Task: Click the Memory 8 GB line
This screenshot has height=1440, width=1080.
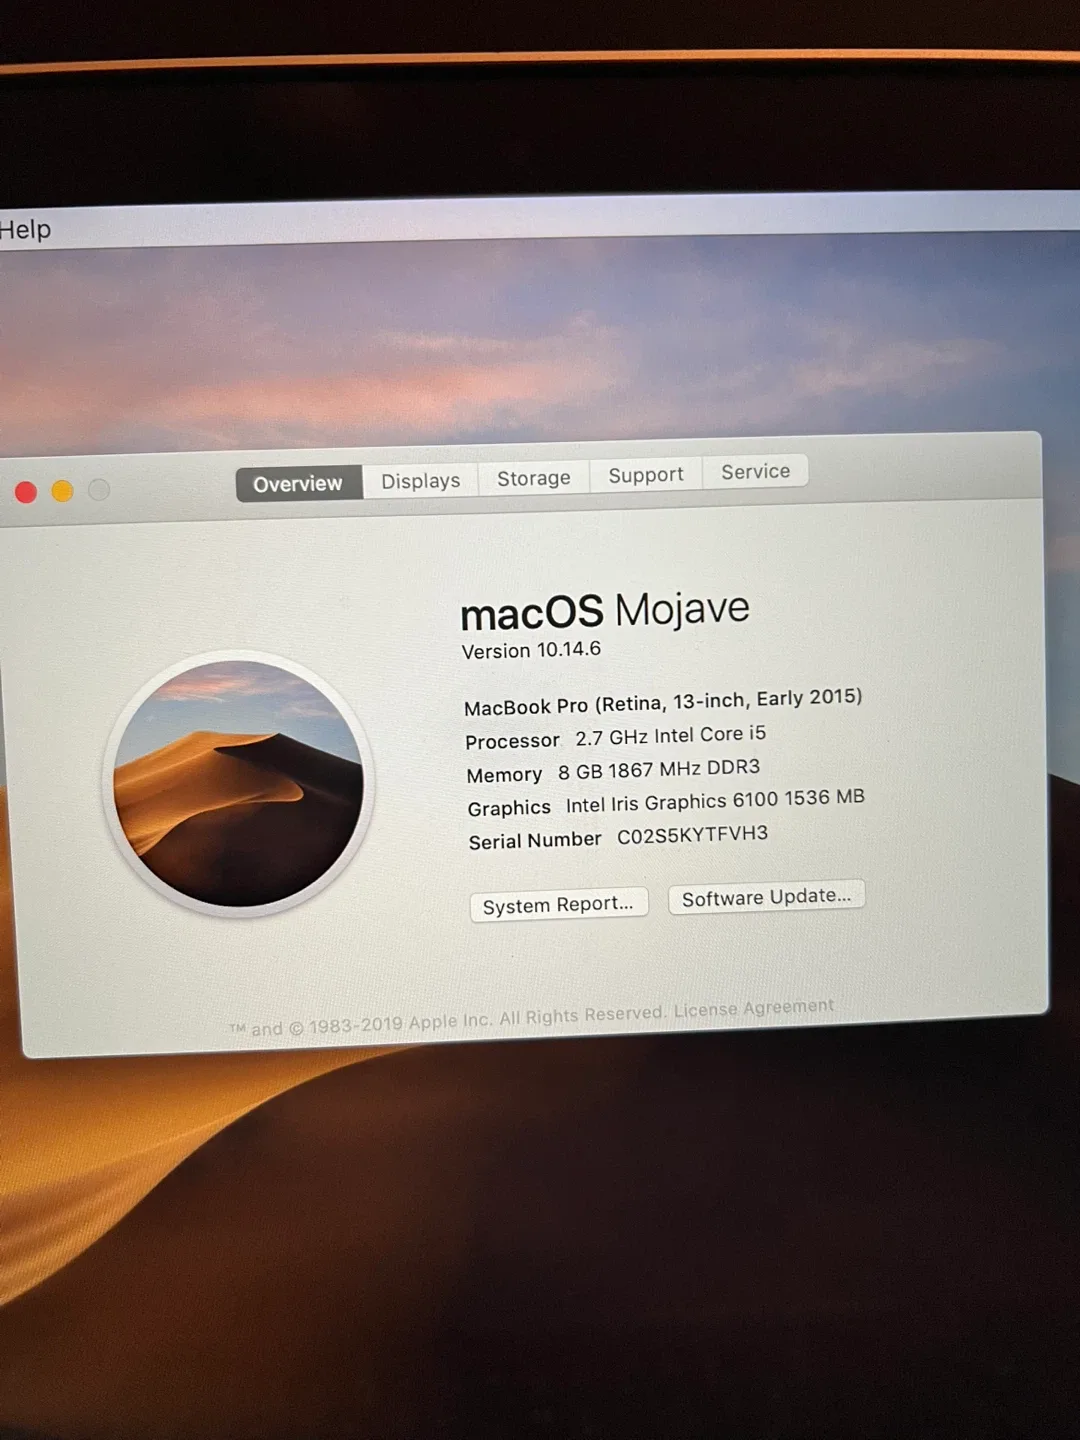Action: coord(612,770)
